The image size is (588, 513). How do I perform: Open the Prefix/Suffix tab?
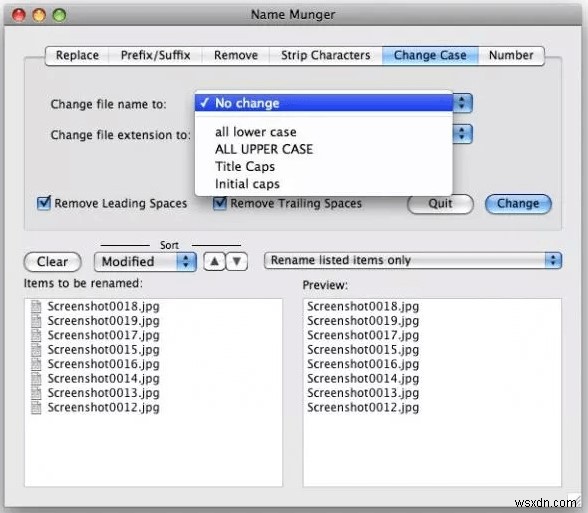[155, 56]
